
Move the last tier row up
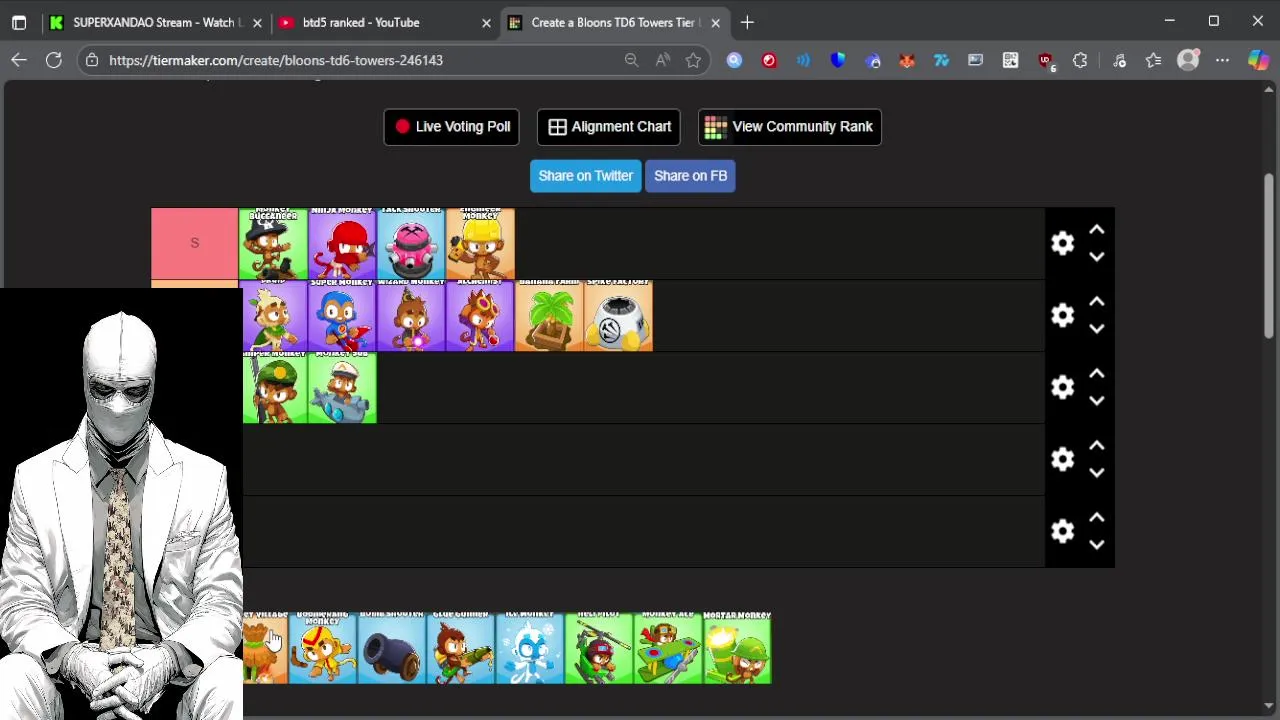(x=1096, y=518)
